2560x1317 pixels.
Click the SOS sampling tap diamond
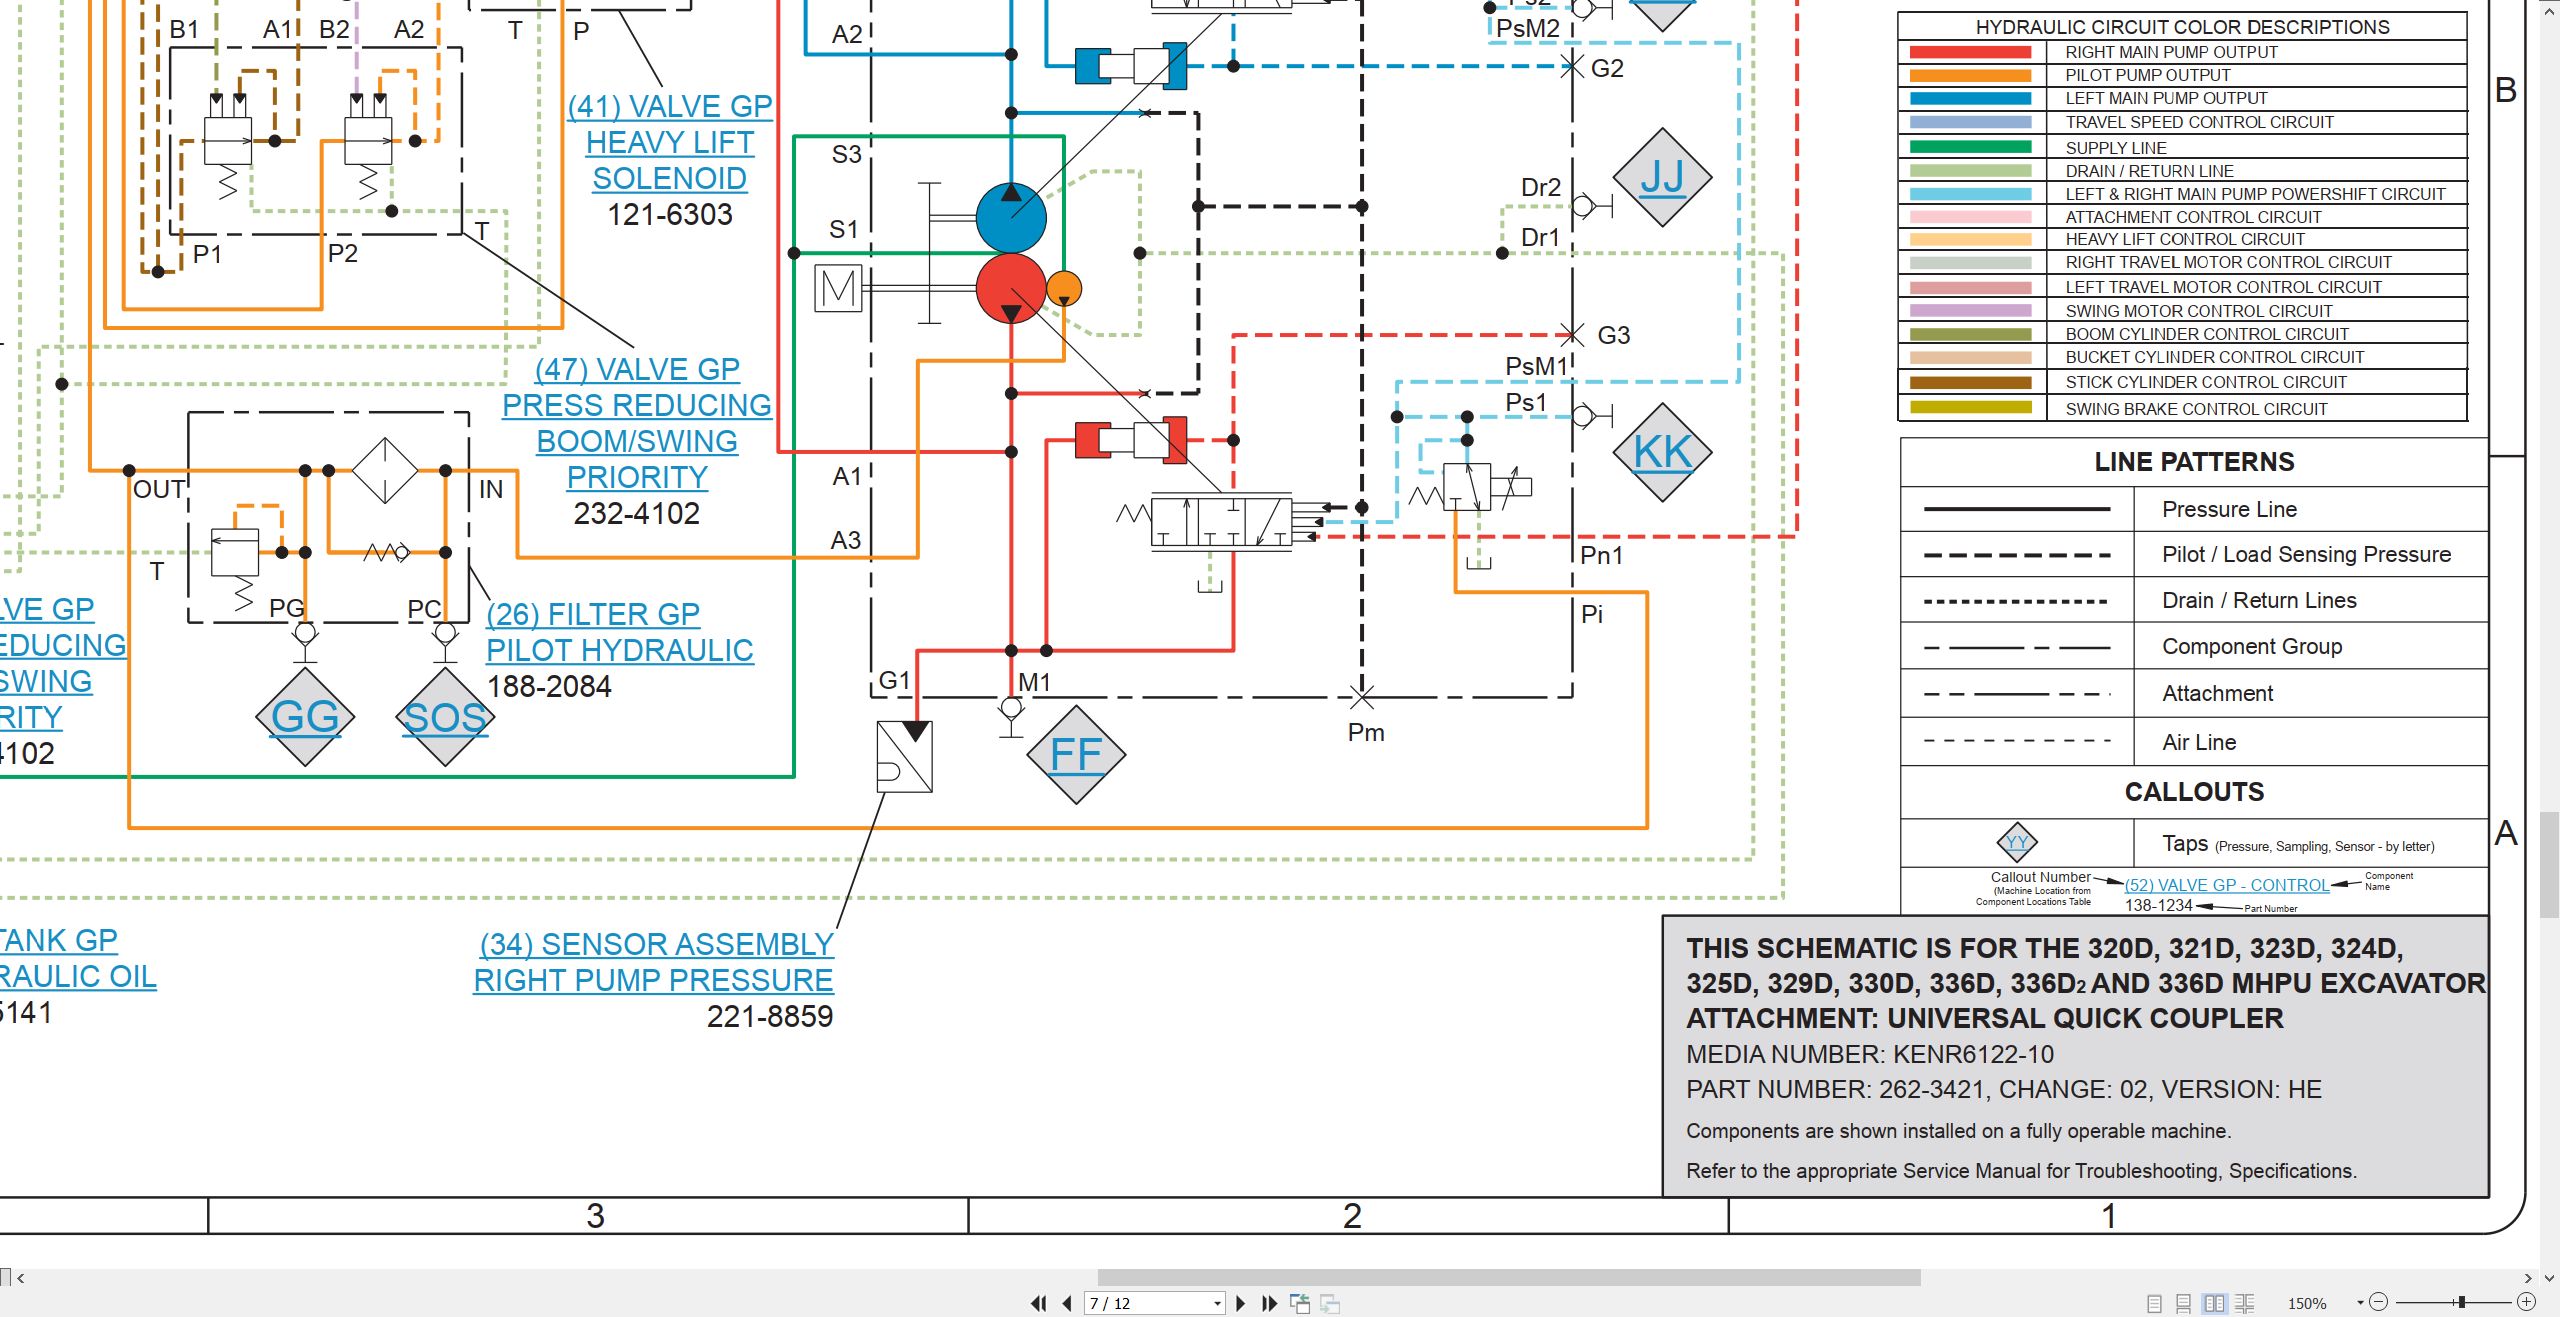click(445, 717)
